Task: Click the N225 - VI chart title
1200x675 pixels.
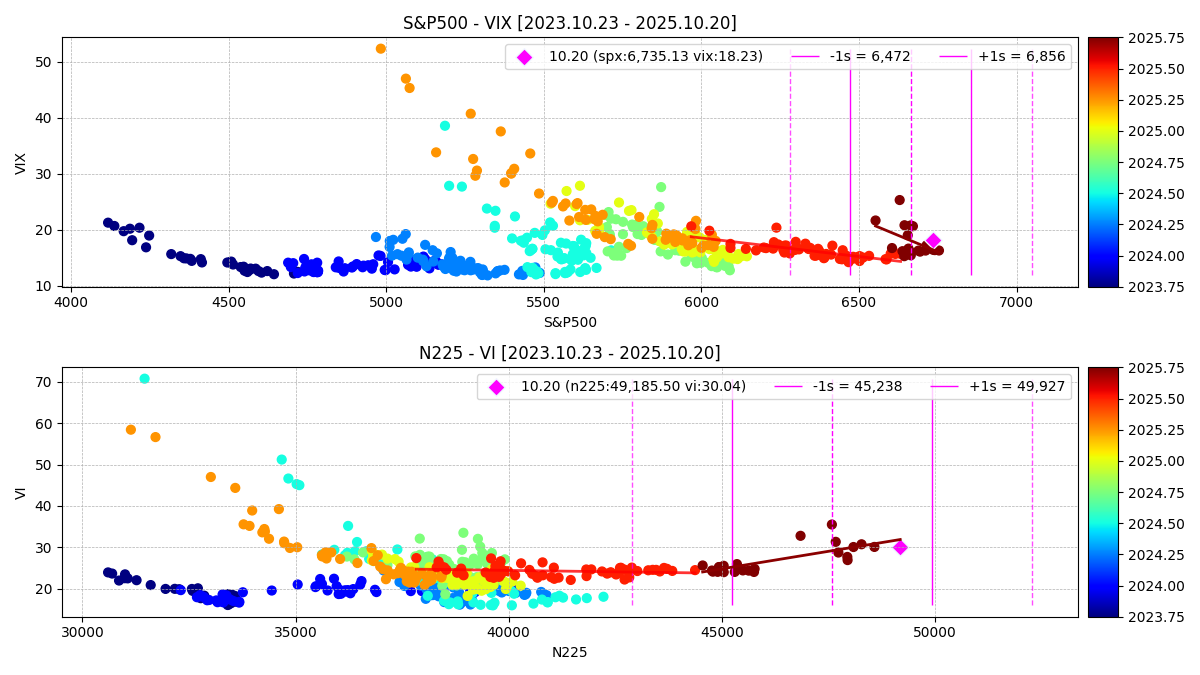Action: (x=569, y=353)
